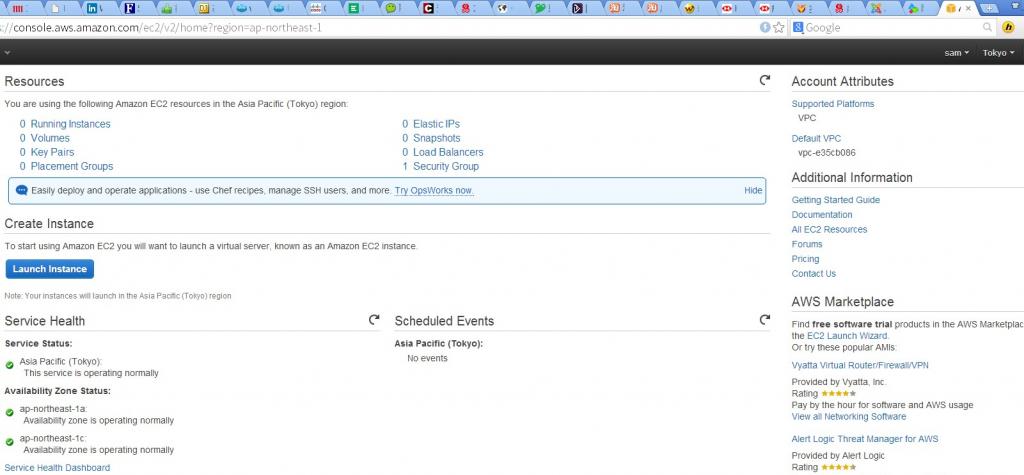Open the Service Health Dashboard link
1024x475 pixels.
[x=57, y=468]
